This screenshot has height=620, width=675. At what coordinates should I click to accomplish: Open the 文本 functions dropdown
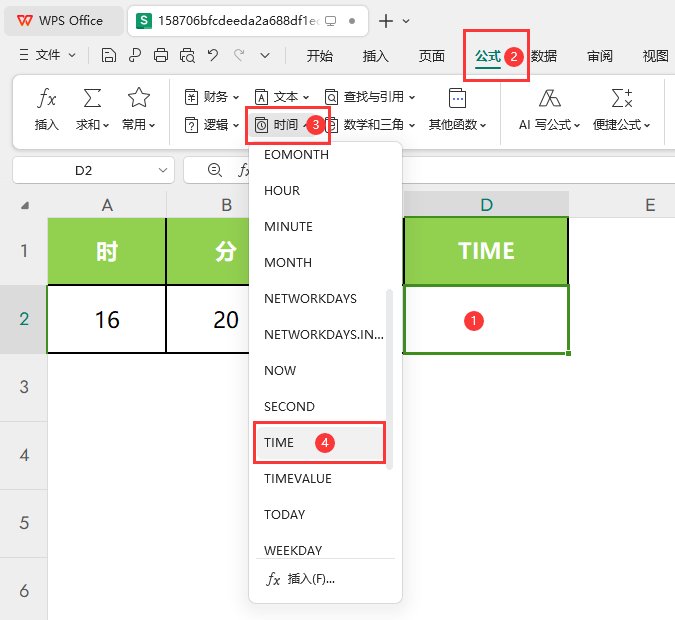click(x=282, y=97)
